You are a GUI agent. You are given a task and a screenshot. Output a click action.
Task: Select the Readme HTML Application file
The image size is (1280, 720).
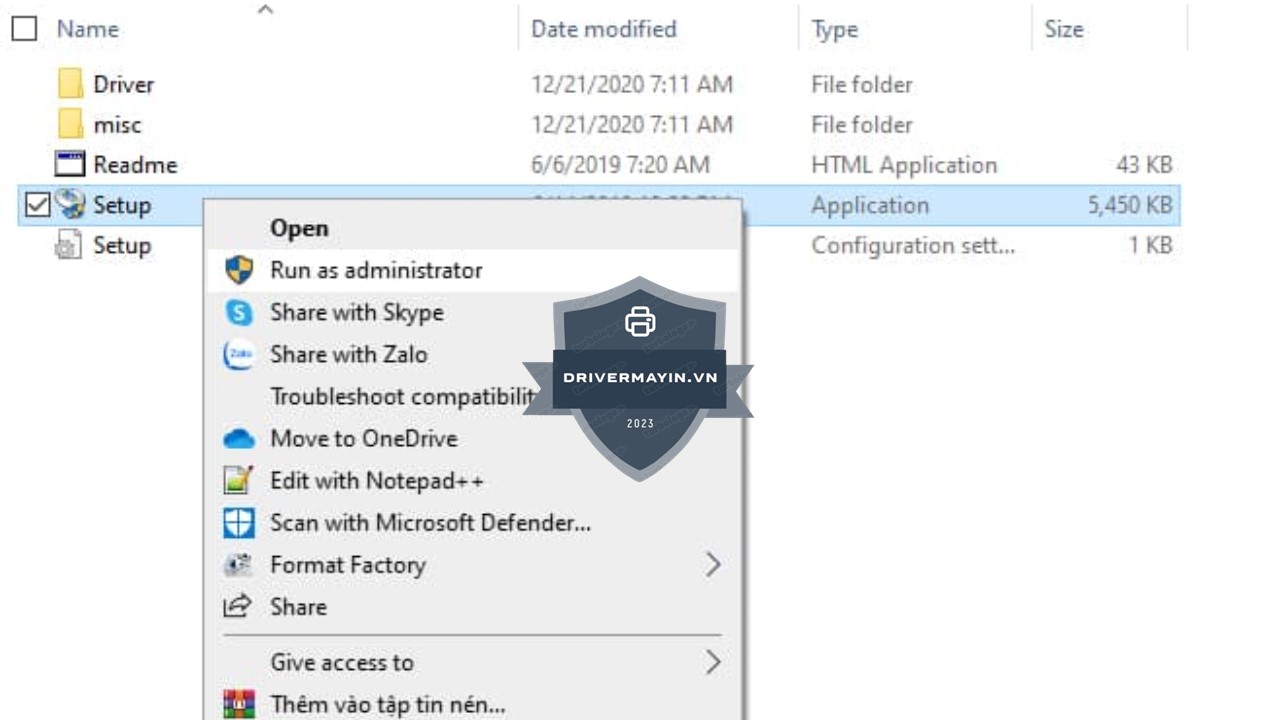click(x=134, y=165)
